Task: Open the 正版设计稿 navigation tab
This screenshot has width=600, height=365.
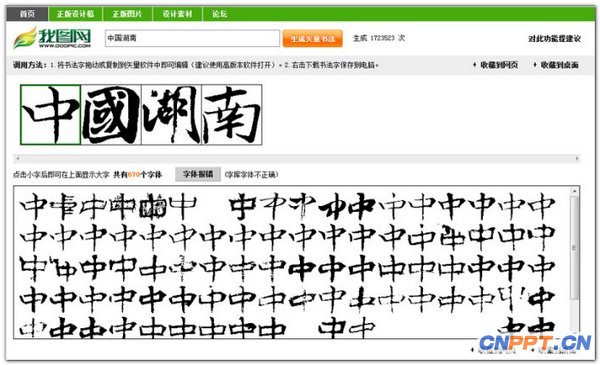Action: tap(75, 14)
